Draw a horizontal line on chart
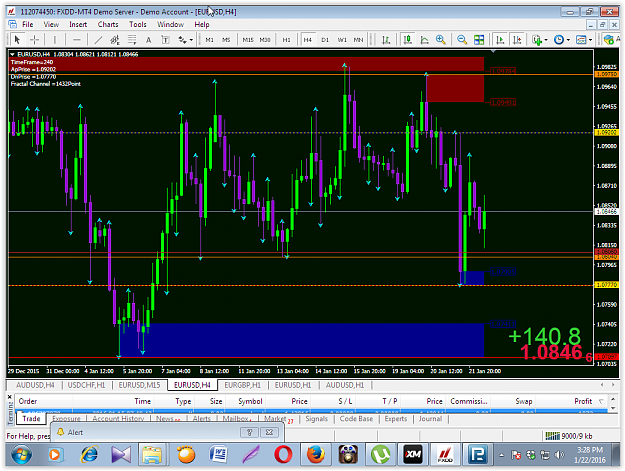 (x=77, y=39)
